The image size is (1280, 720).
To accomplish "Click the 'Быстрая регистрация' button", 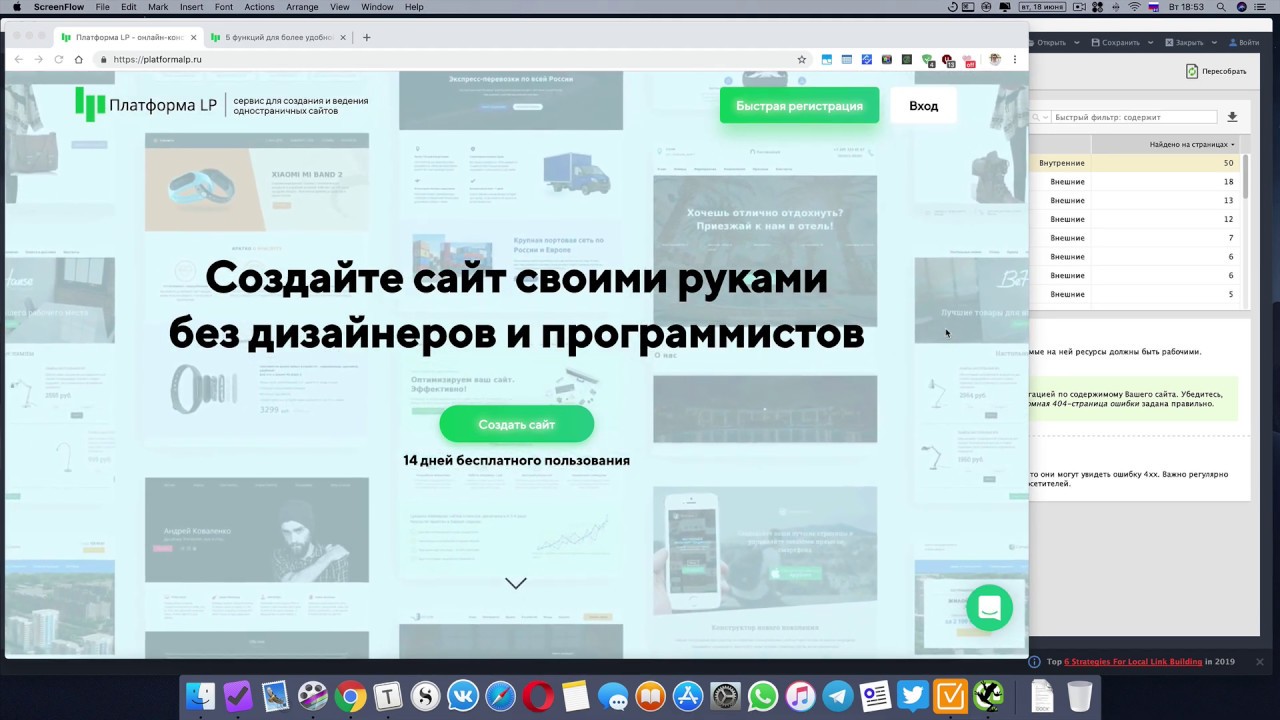I will coord(799,105).
